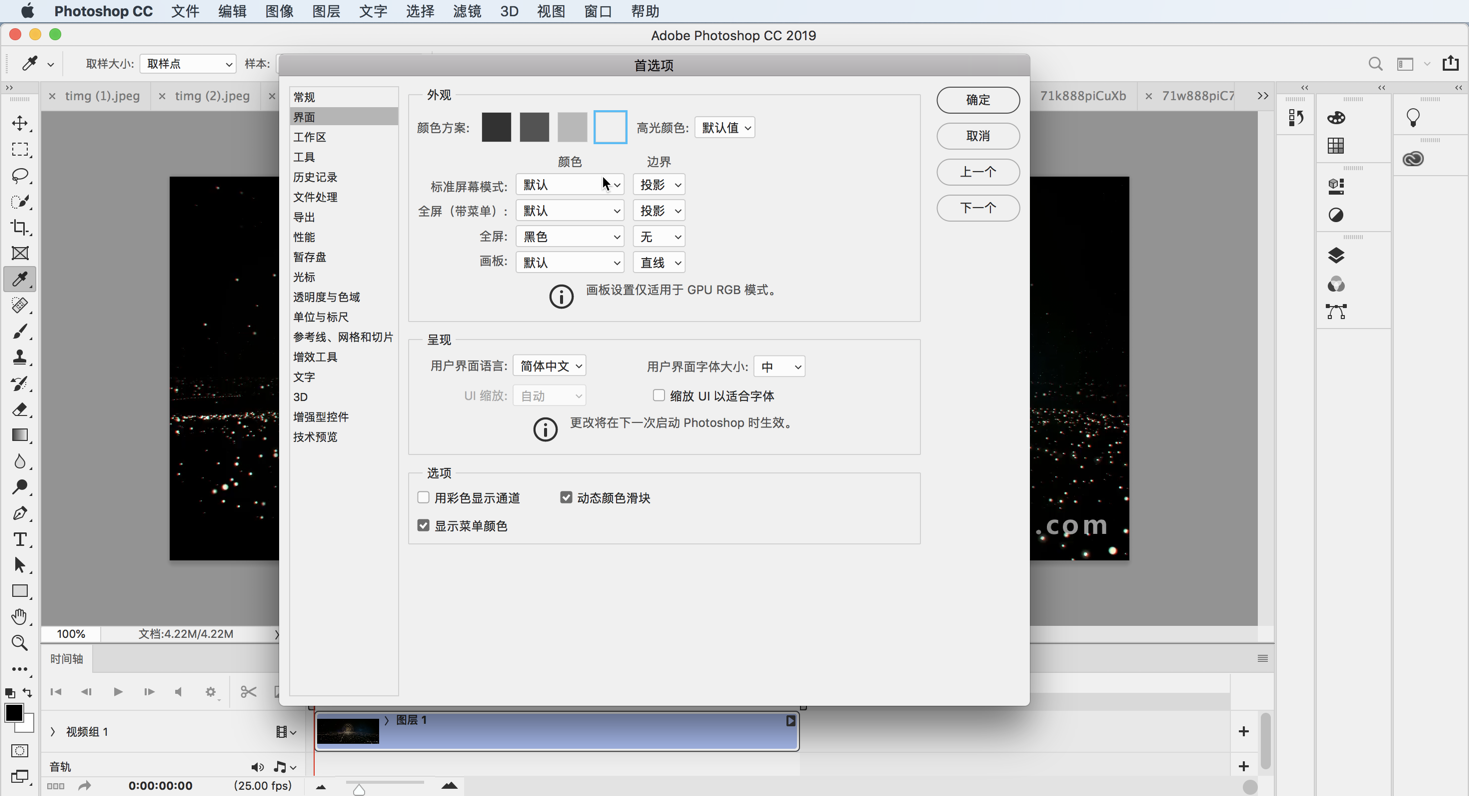Open the 滤镜 menu
Image resolution: width=1469 pixels, height=796 pixels.
(466, 11)
